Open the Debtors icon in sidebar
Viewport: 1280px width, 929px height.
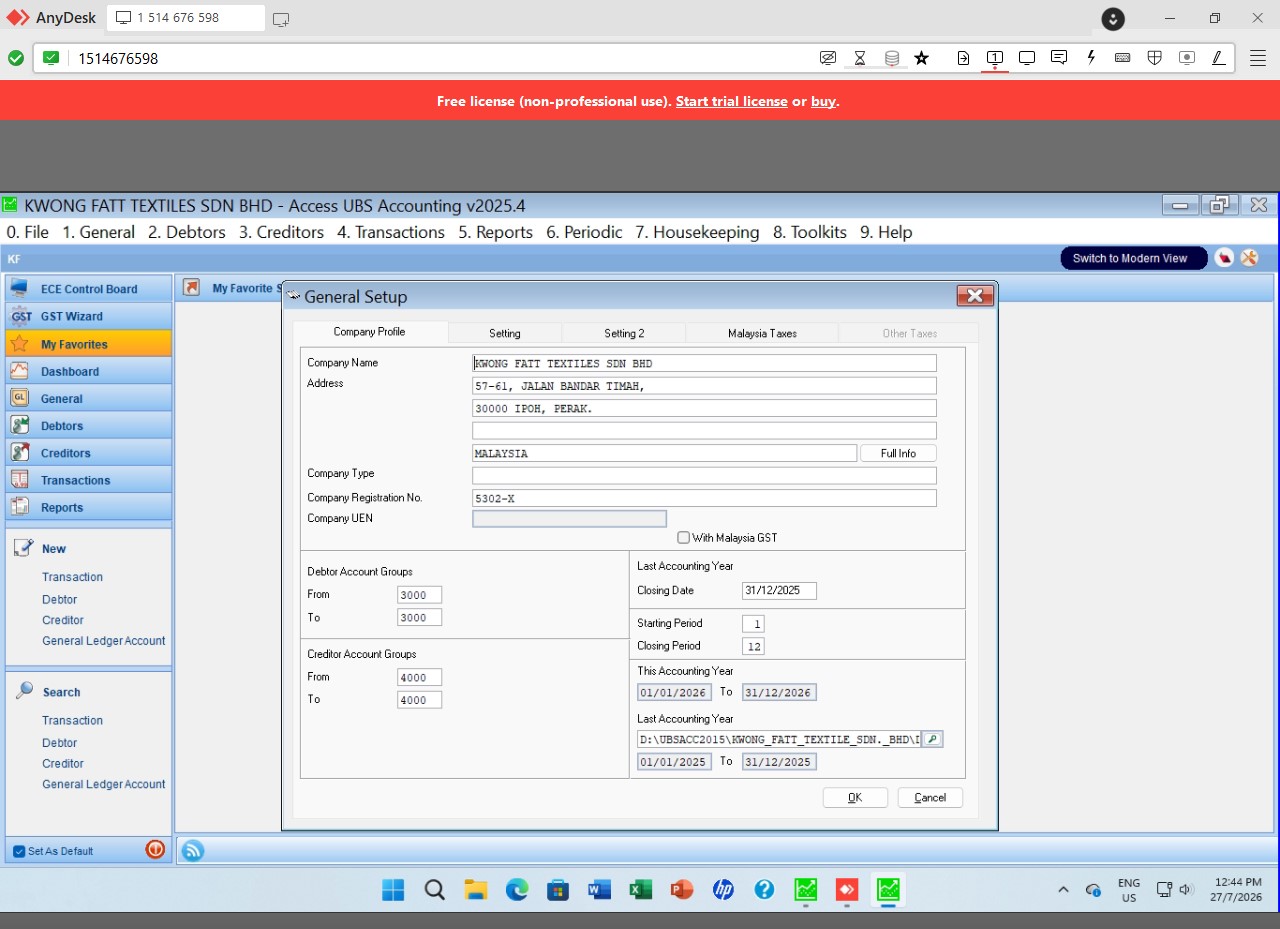point(19,425)
